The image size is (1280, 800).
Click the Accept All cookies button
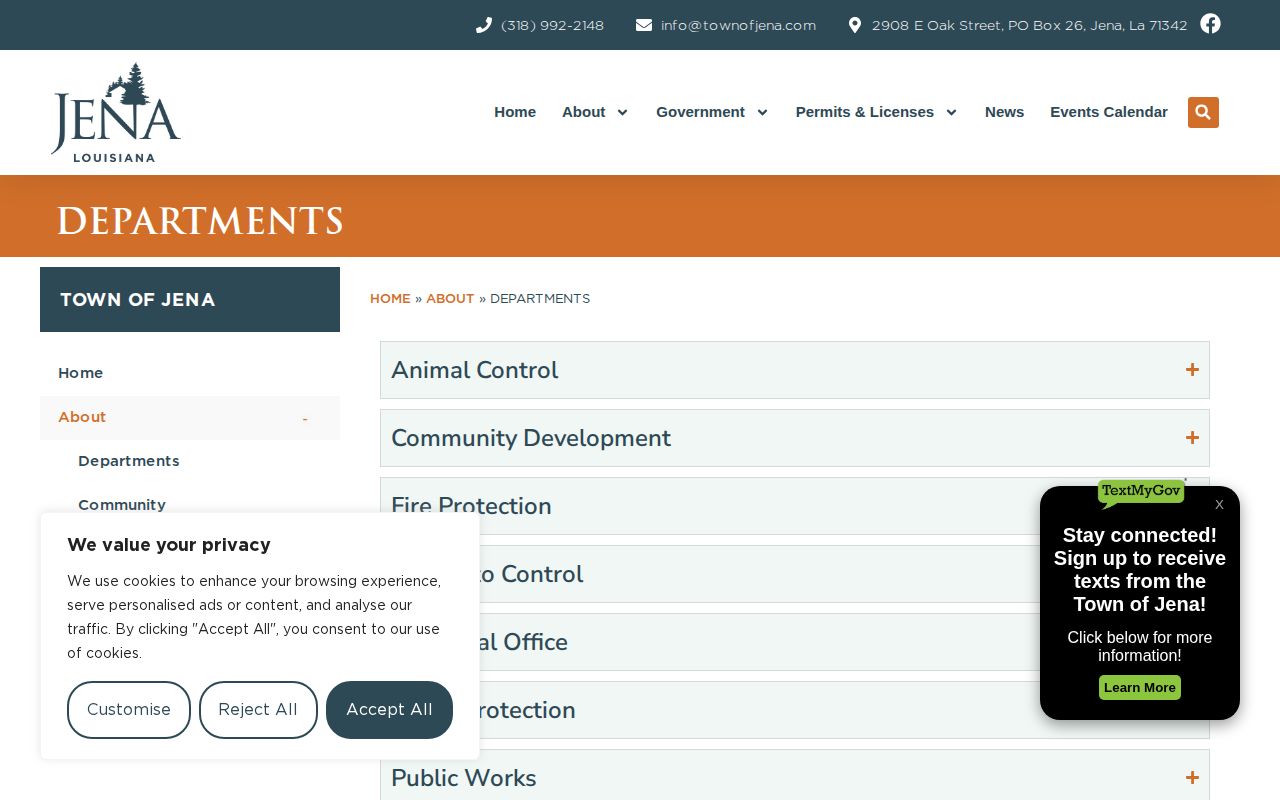click(389, 710)
